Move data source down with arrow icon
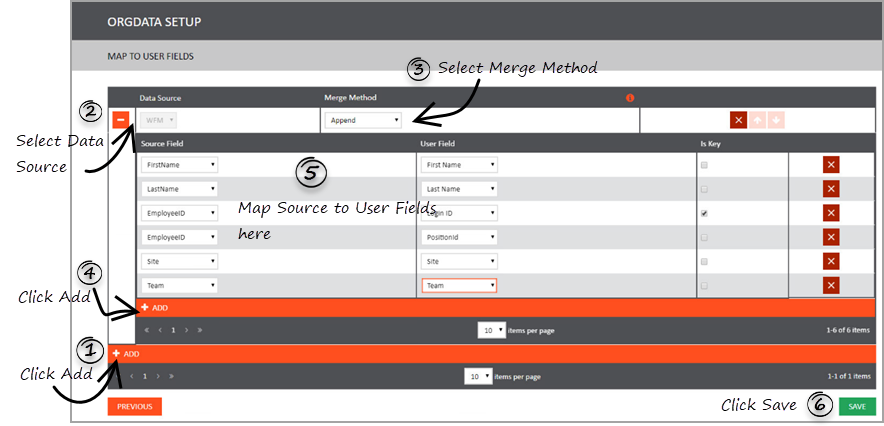The height and width of the screenshot is (426, 884). click(775, 120)
